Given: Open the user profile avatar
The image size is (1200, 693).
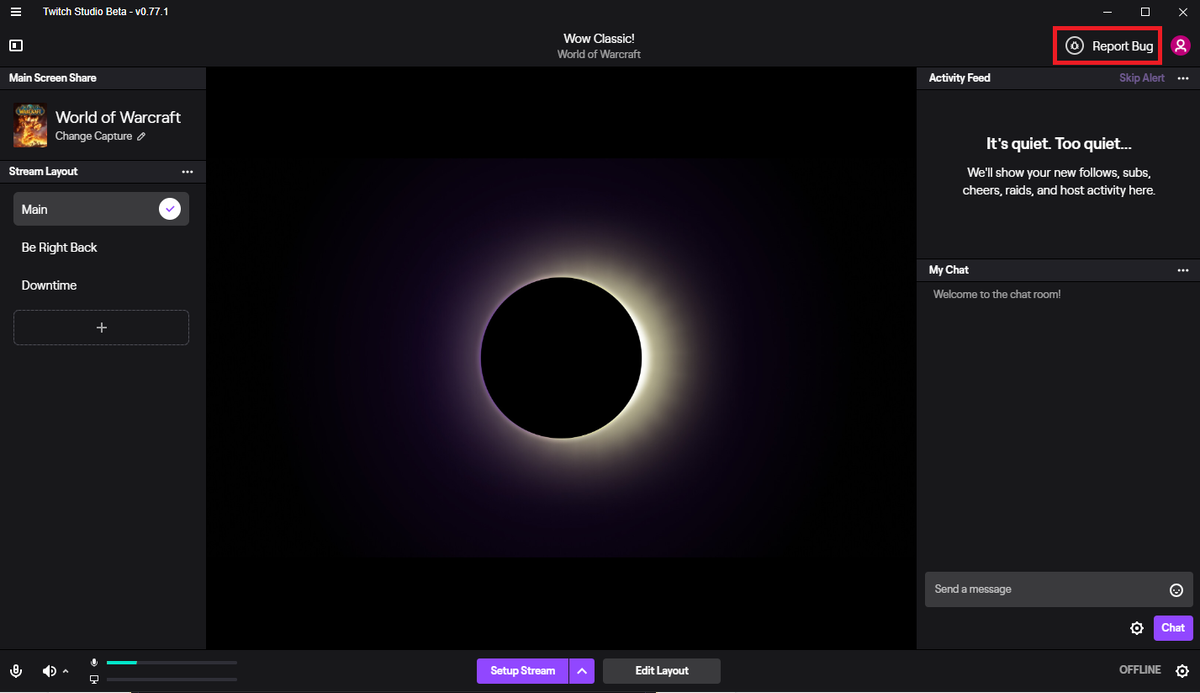Looking at the screenshot, I should click(1181, 46).
